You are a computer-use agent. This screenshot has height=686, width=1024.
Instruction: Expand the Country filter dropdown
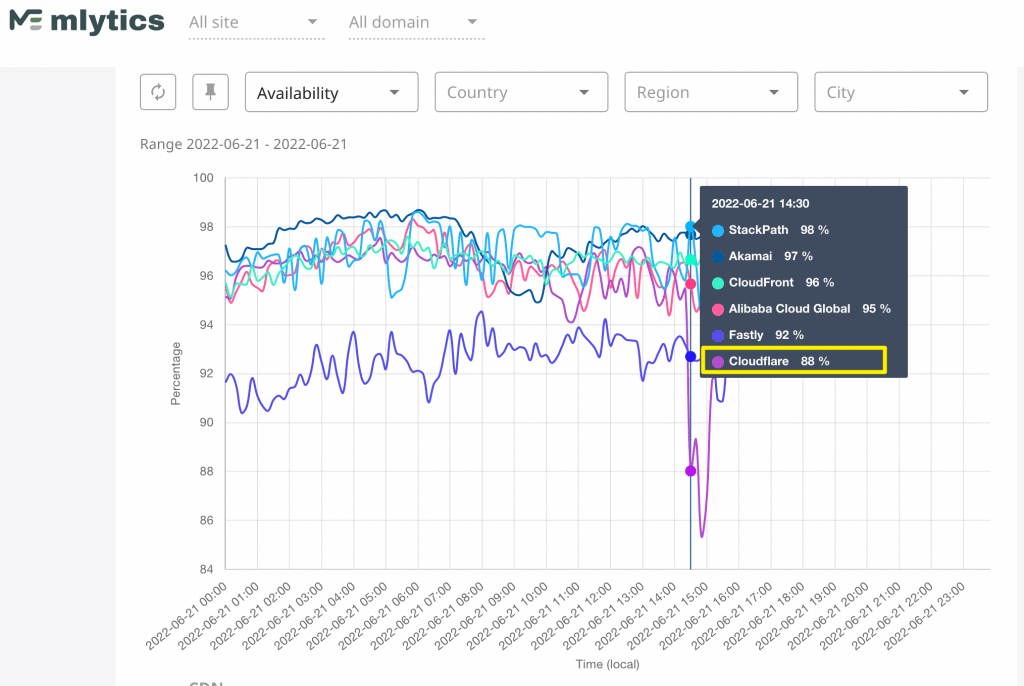(521, 92)
